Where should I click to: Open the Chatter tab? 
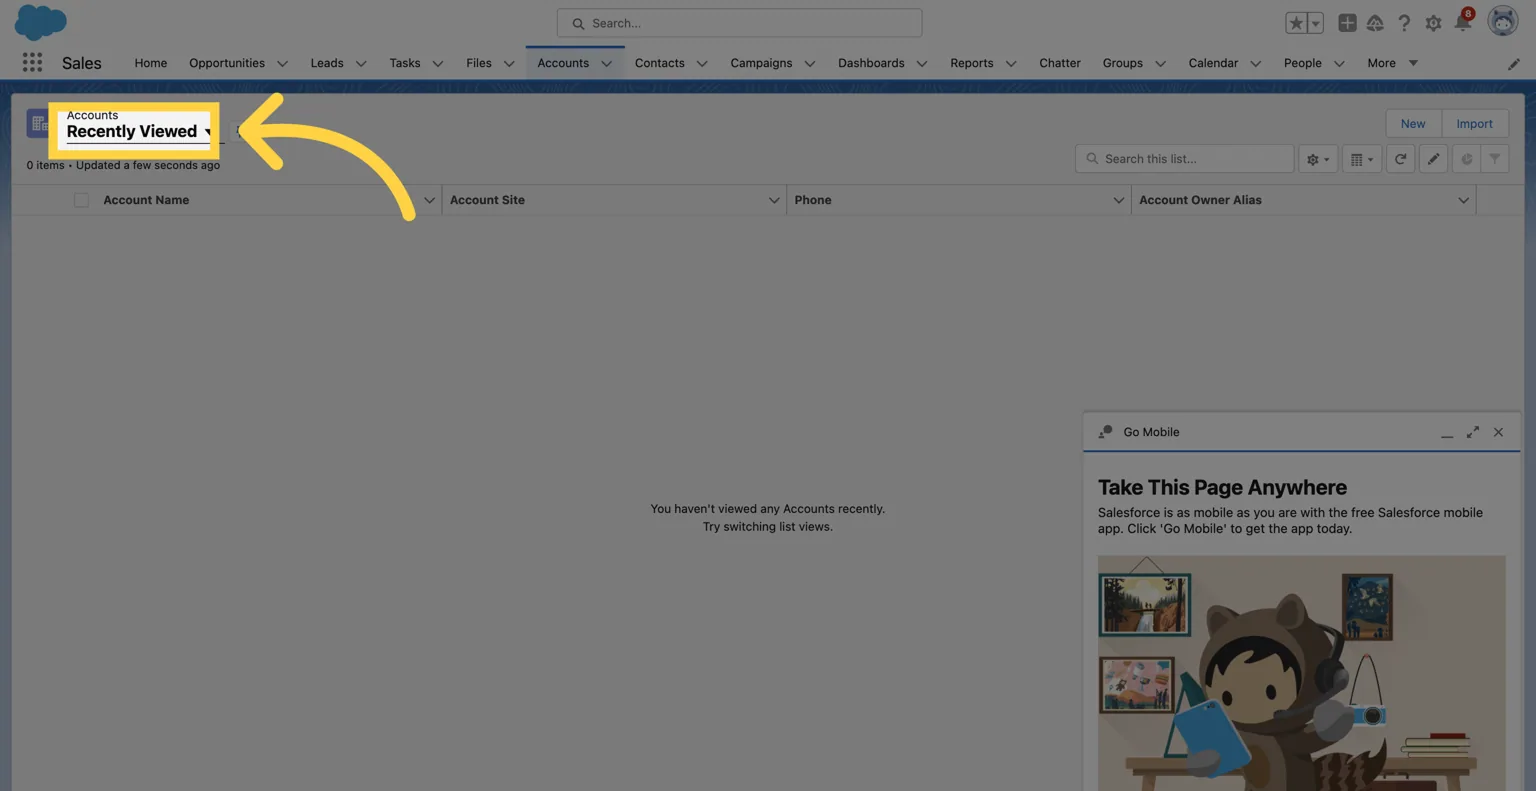coord(1060,63)
